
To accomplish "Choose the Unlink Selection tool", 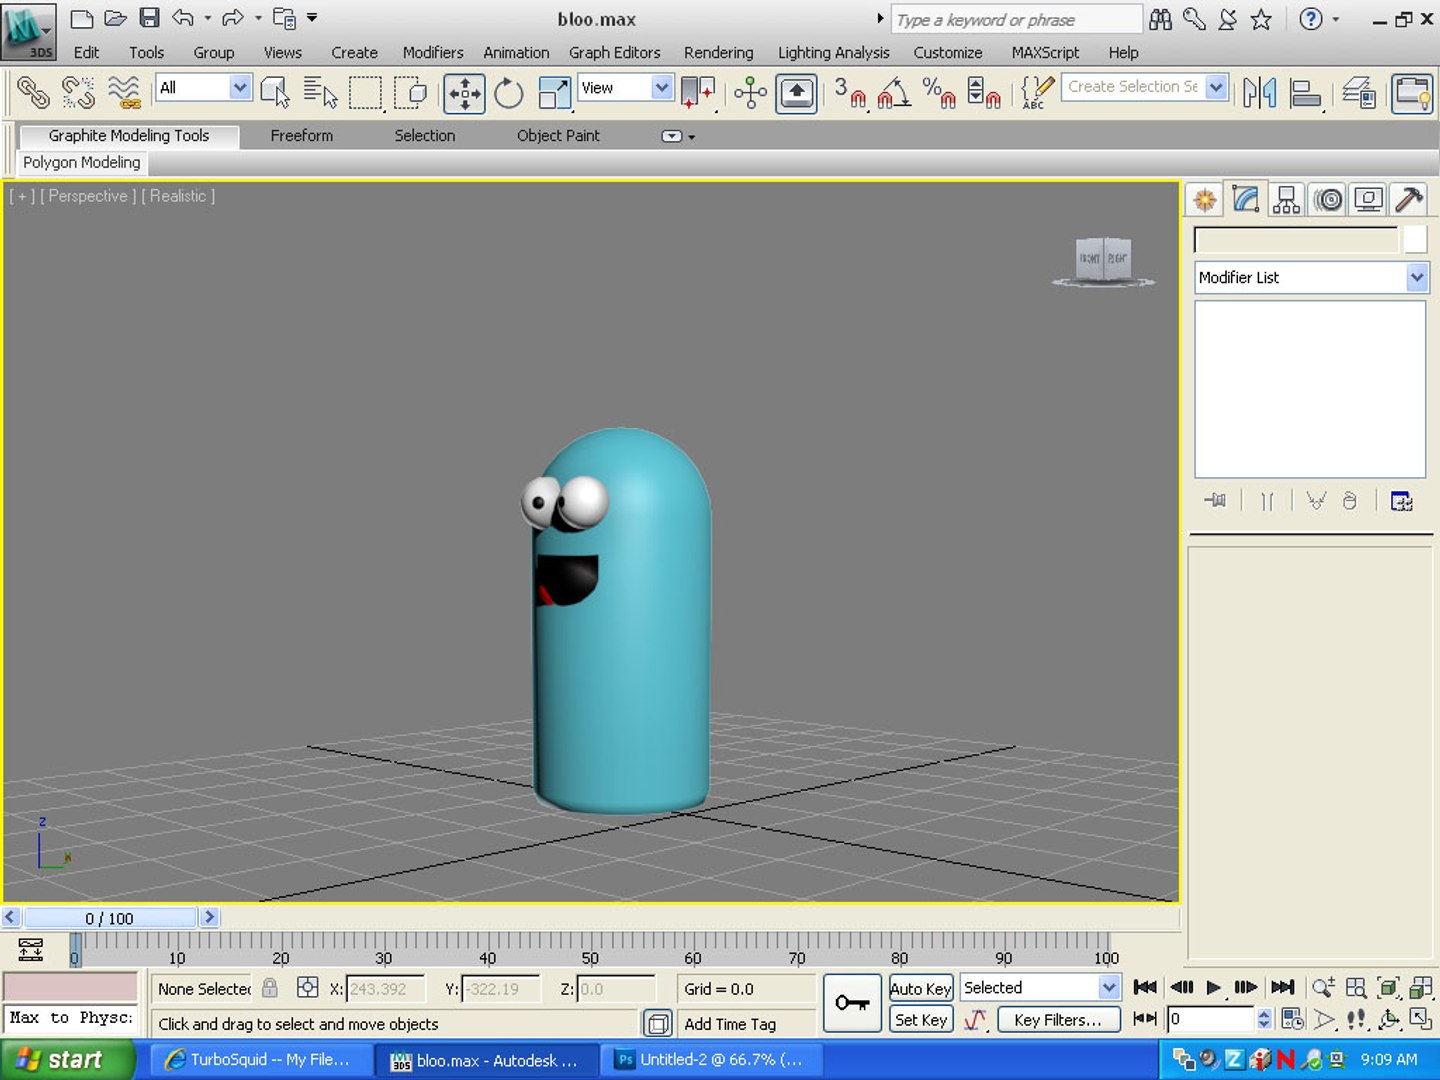I will click(x=78, y=93).
